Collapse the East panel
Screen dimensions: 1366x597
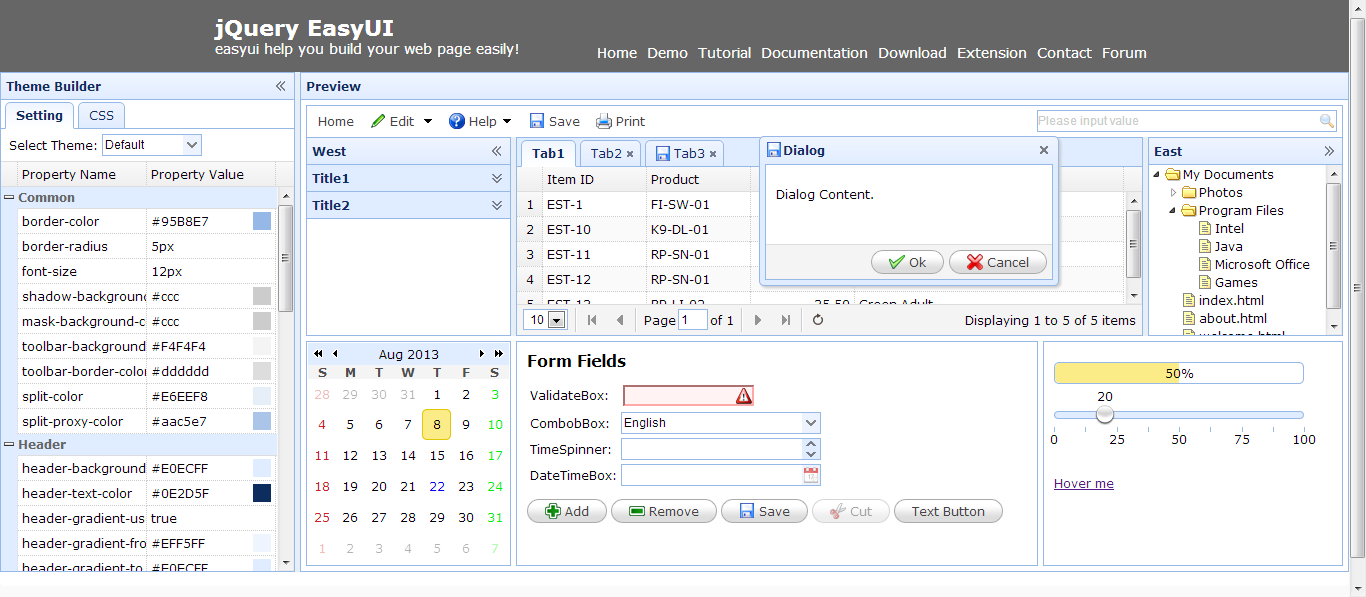[x=1329, y=151]
